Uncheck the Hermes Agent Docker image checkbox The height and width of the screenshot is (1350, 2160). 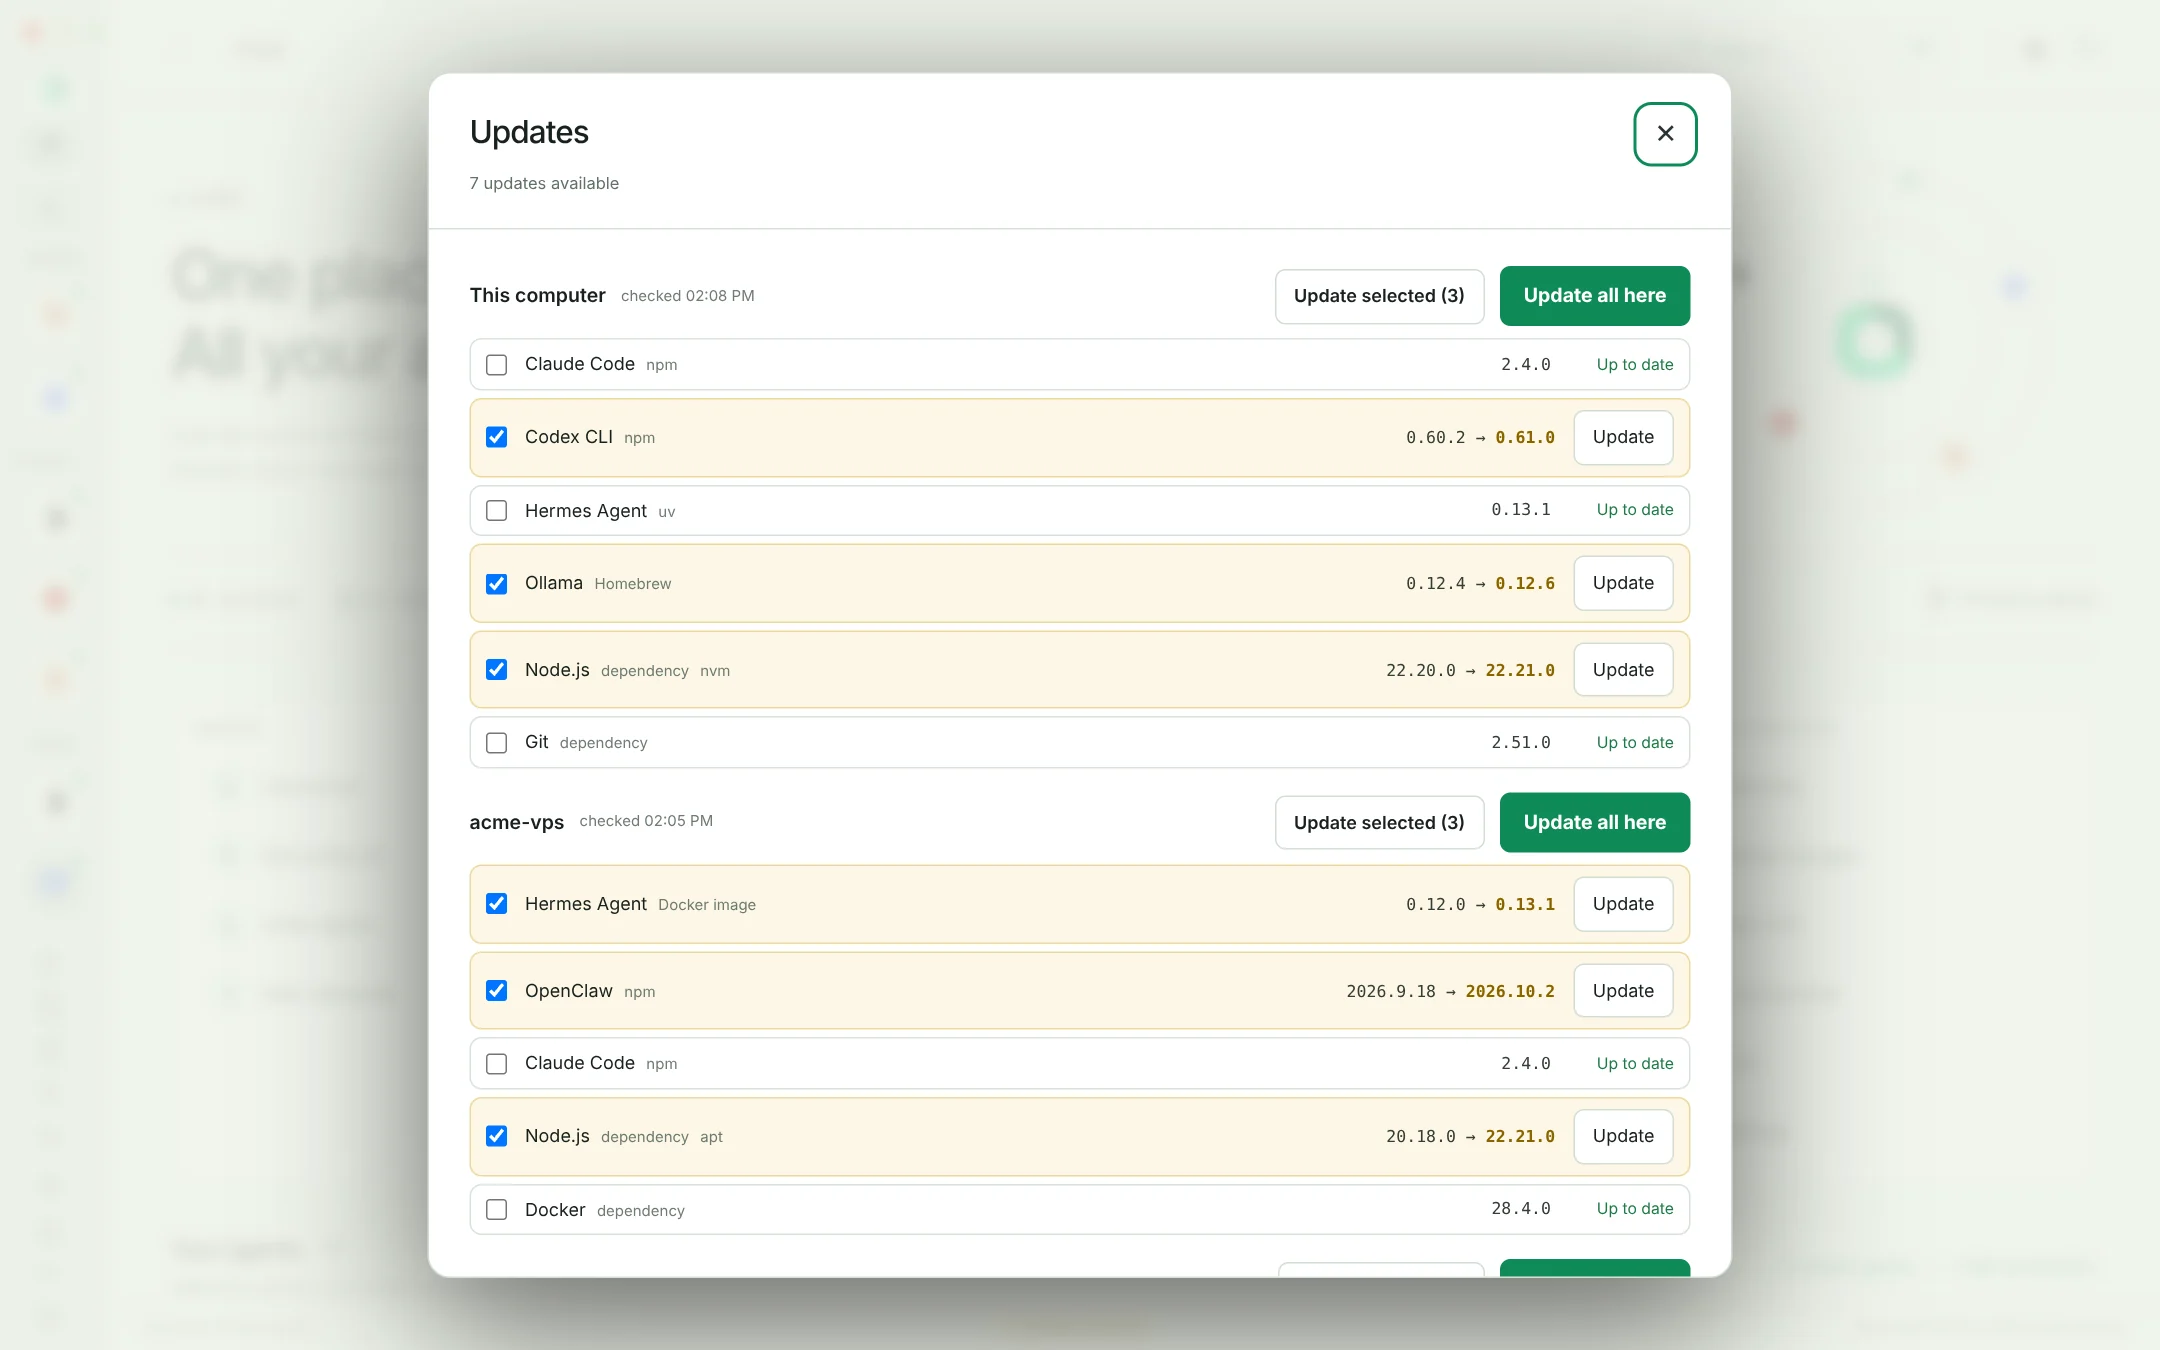click(496, 903)
